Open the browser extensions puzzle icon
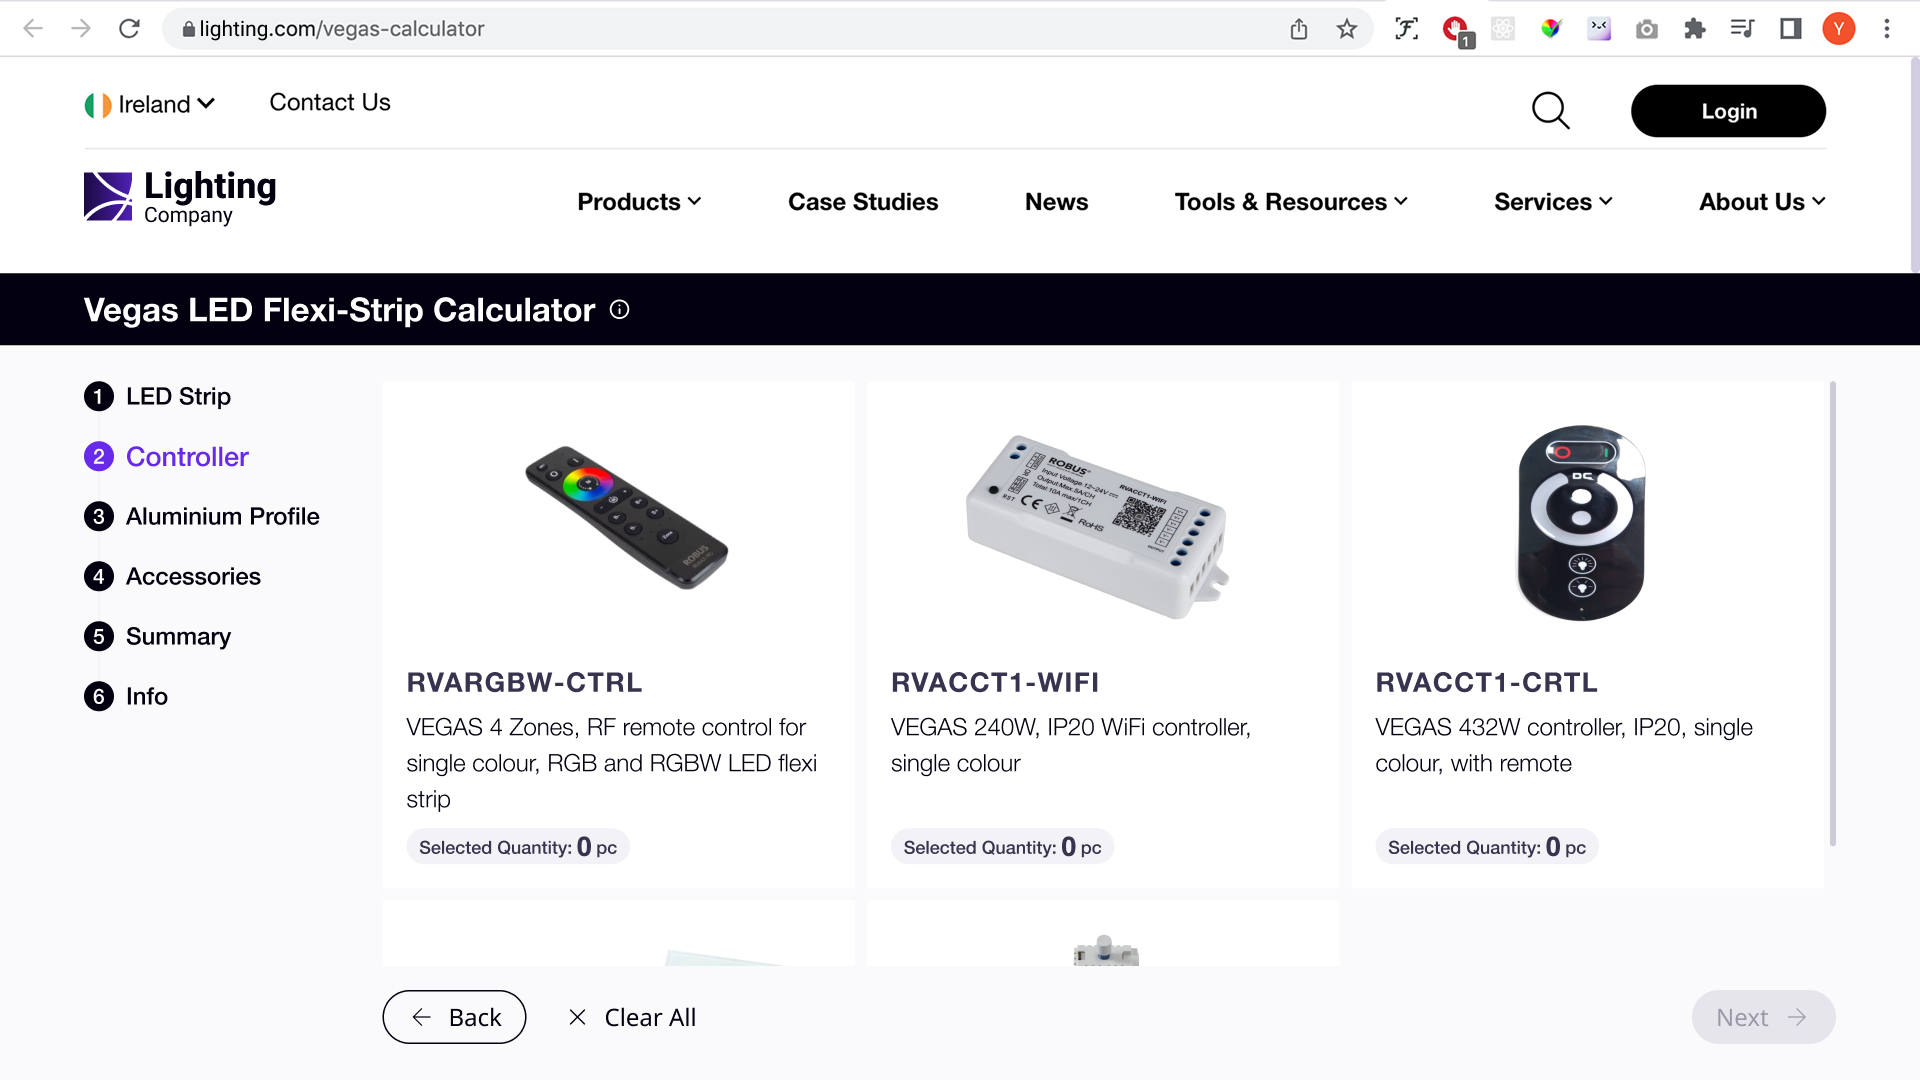The image size is (1920, 1080). tap(1694, 29)
